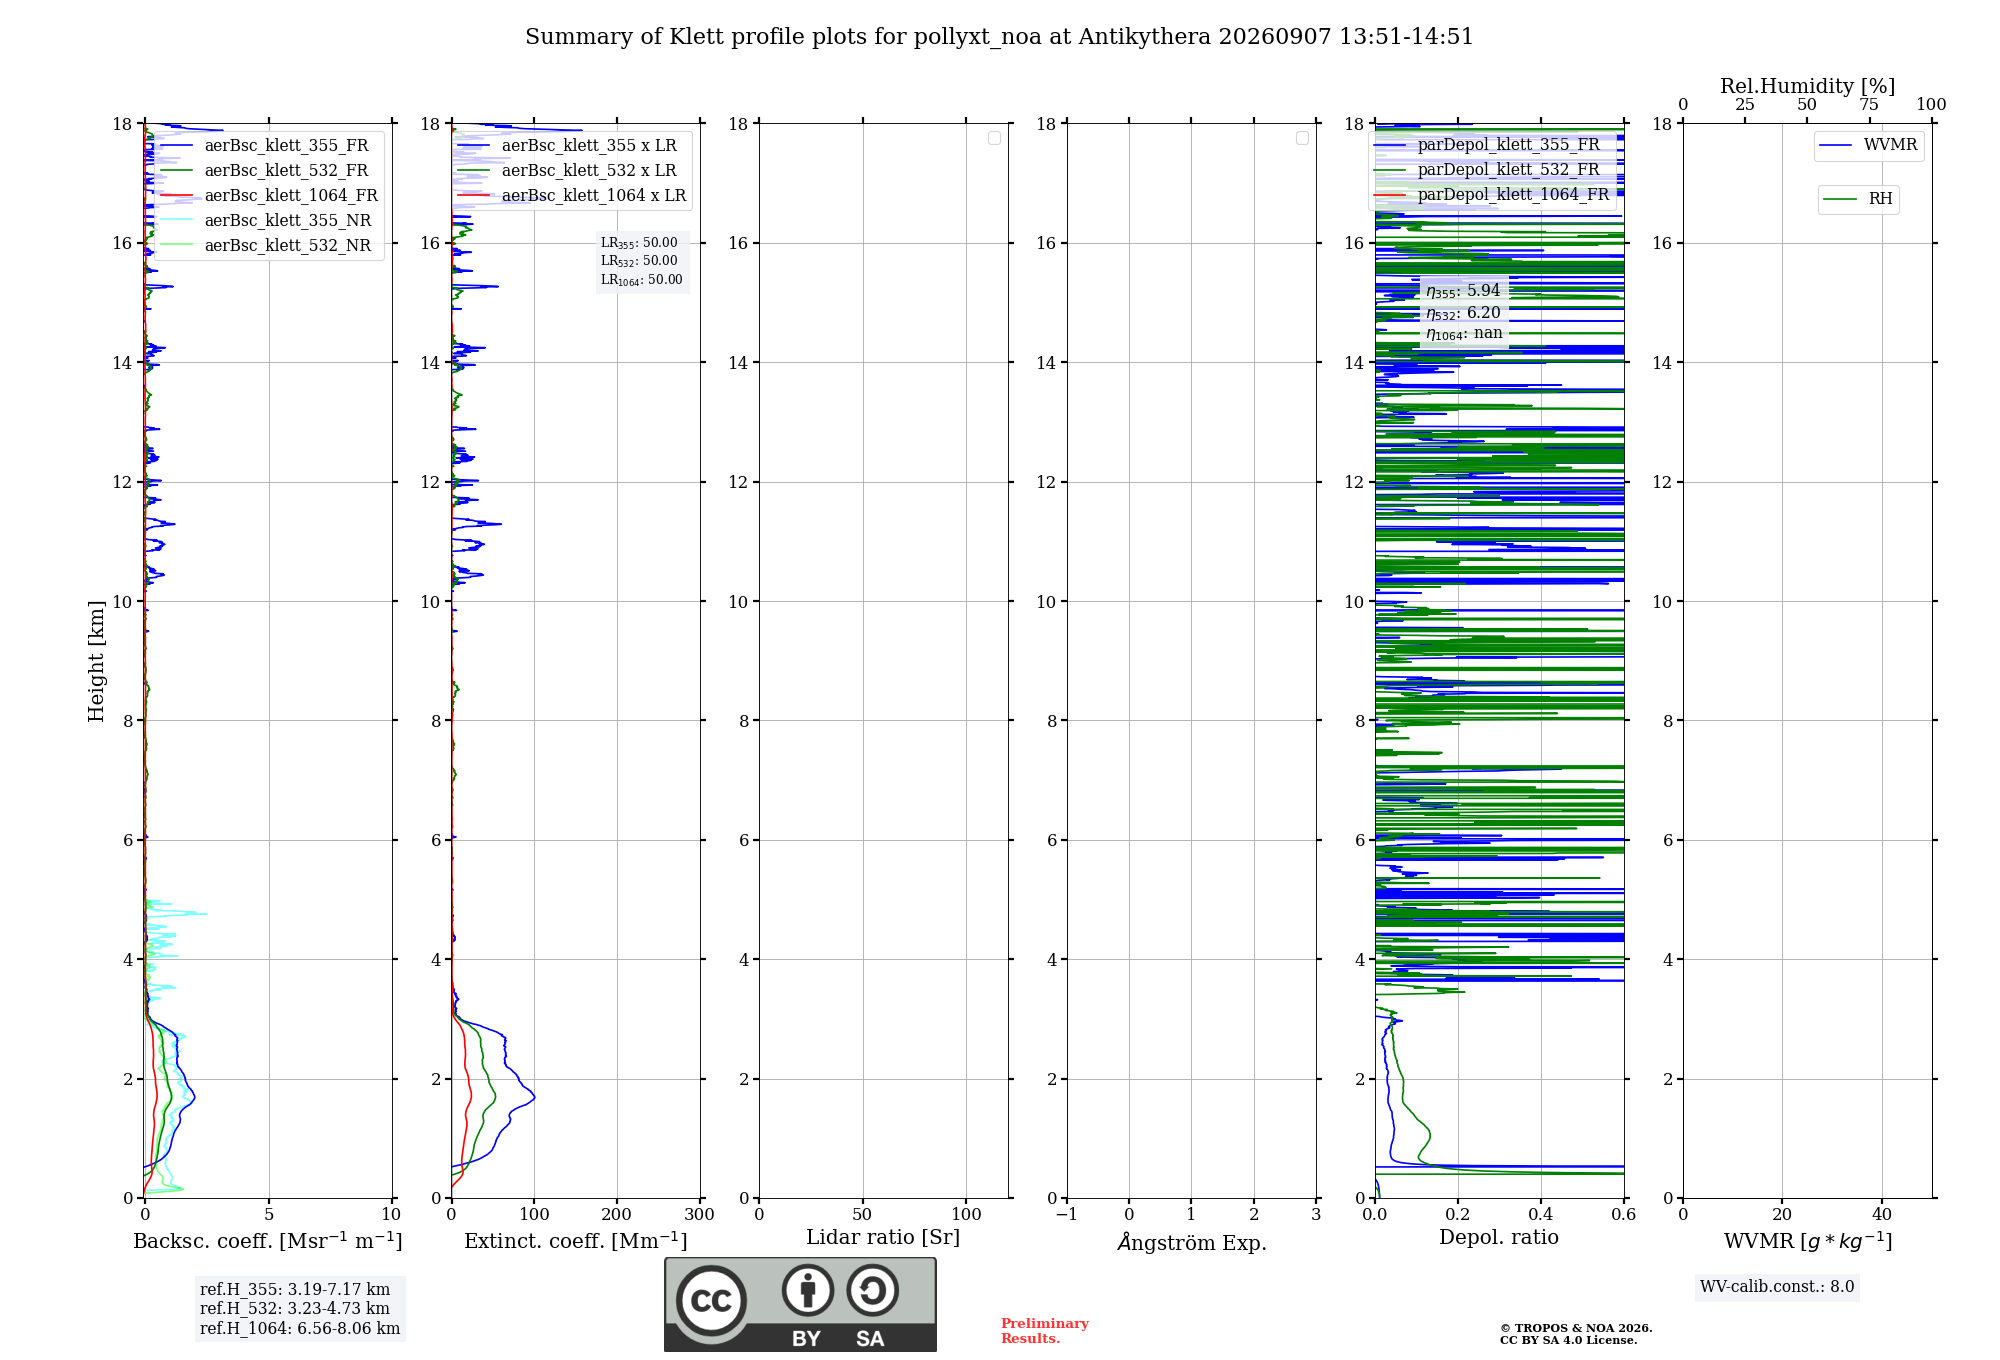Click the Creative Commons CC icon
2000x1360 pixels.
(711, 1301)
